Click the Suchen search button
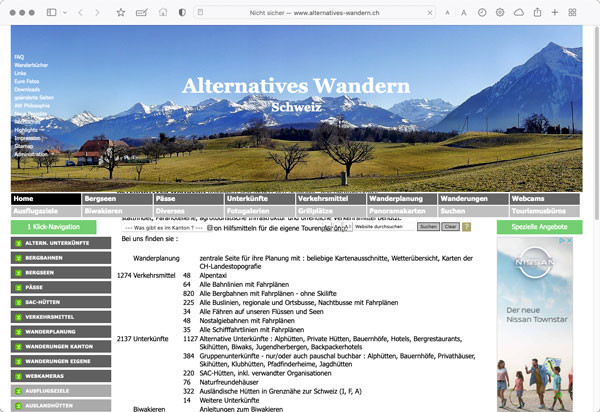Screen dimensions: 600x412 click(427, 228)
